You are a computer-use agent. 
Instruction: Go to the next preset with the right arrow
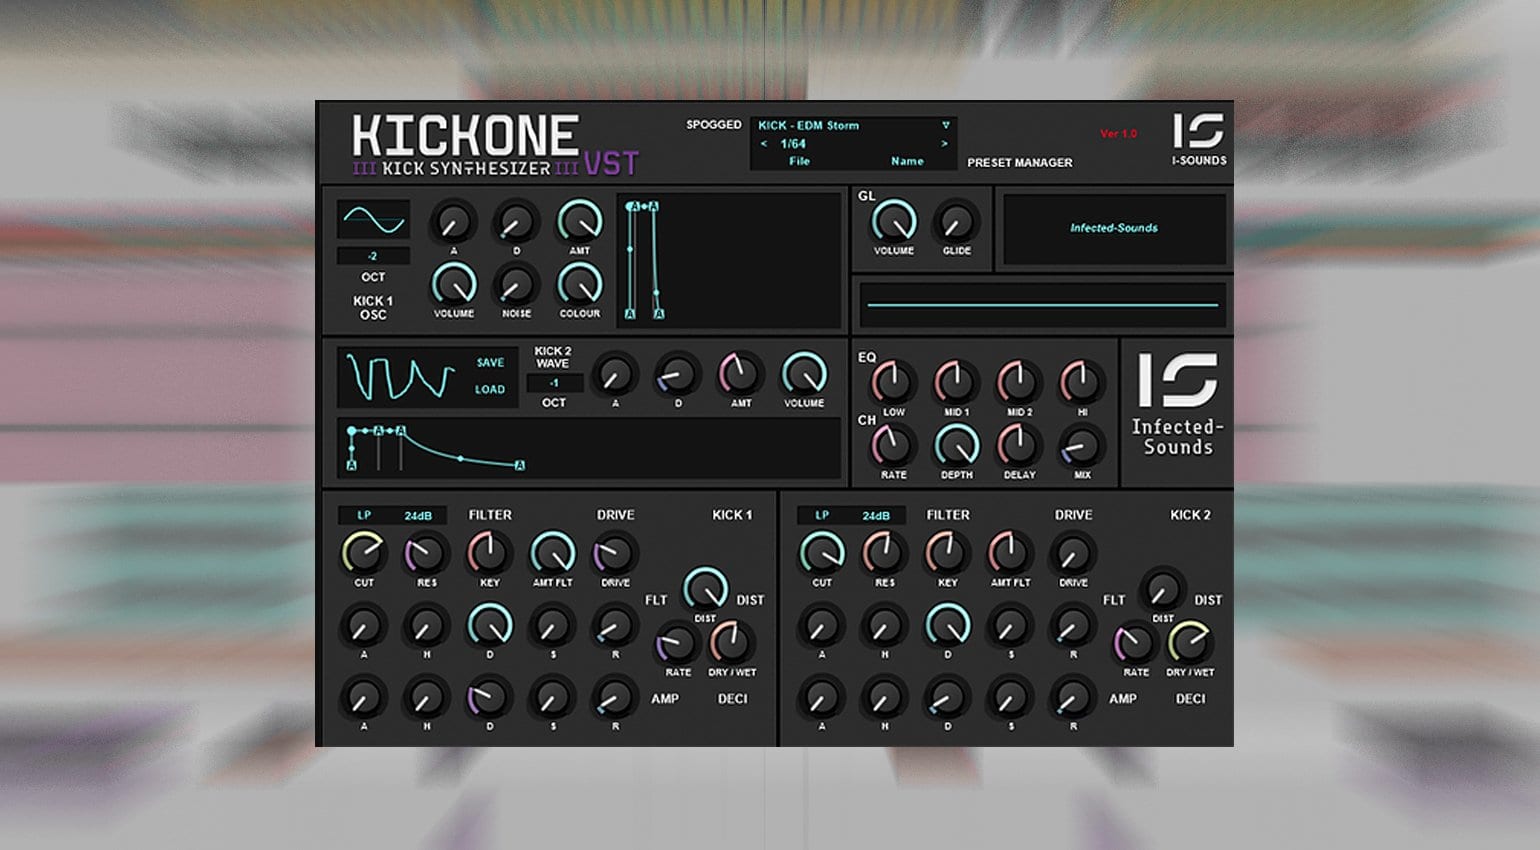tap(944, 144)
